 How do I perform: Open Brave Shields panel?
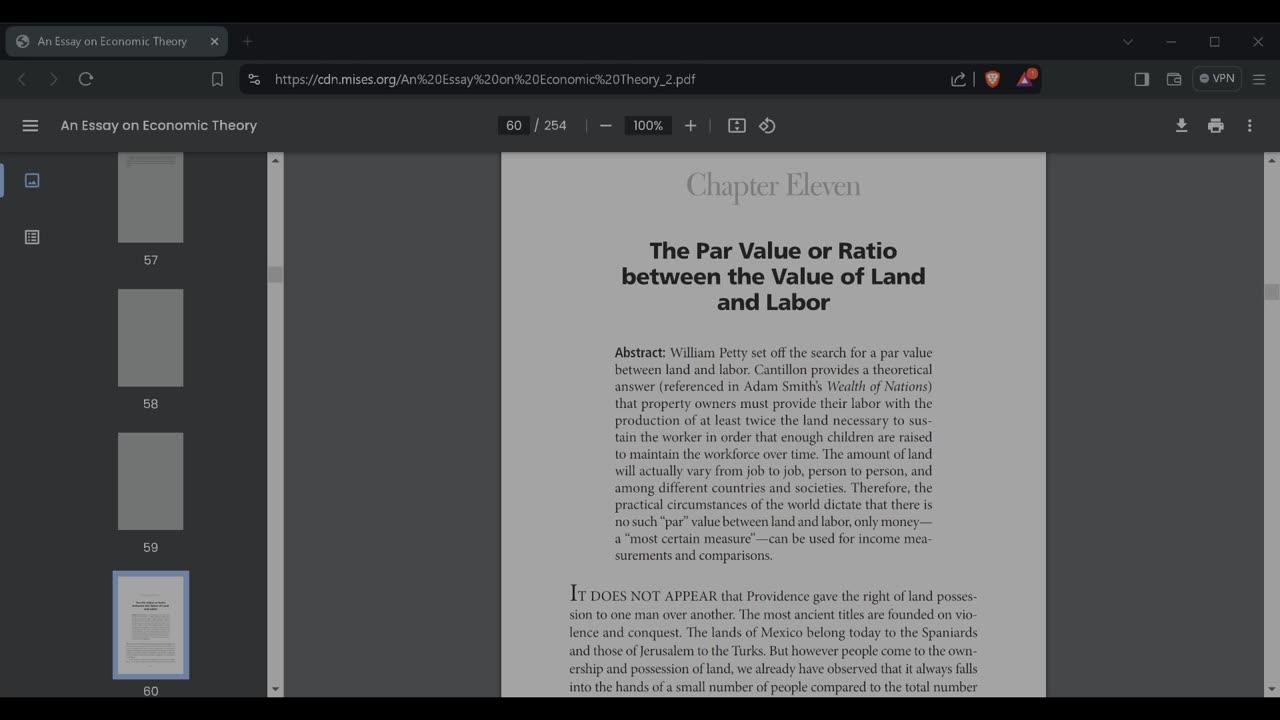click(992, 79)
